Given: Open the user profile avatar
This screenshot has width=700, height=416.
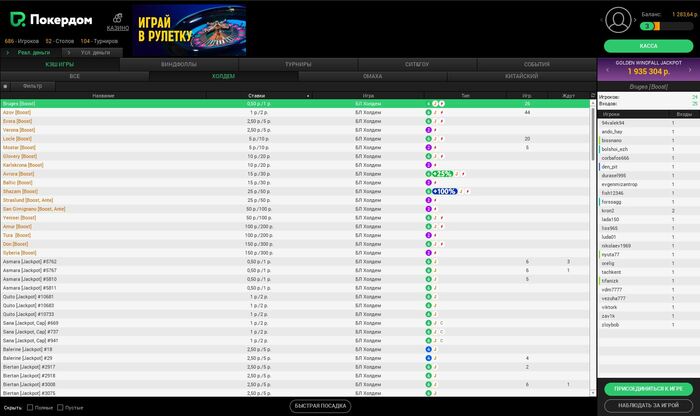Looking at the screenshot, I should point(618,20).
